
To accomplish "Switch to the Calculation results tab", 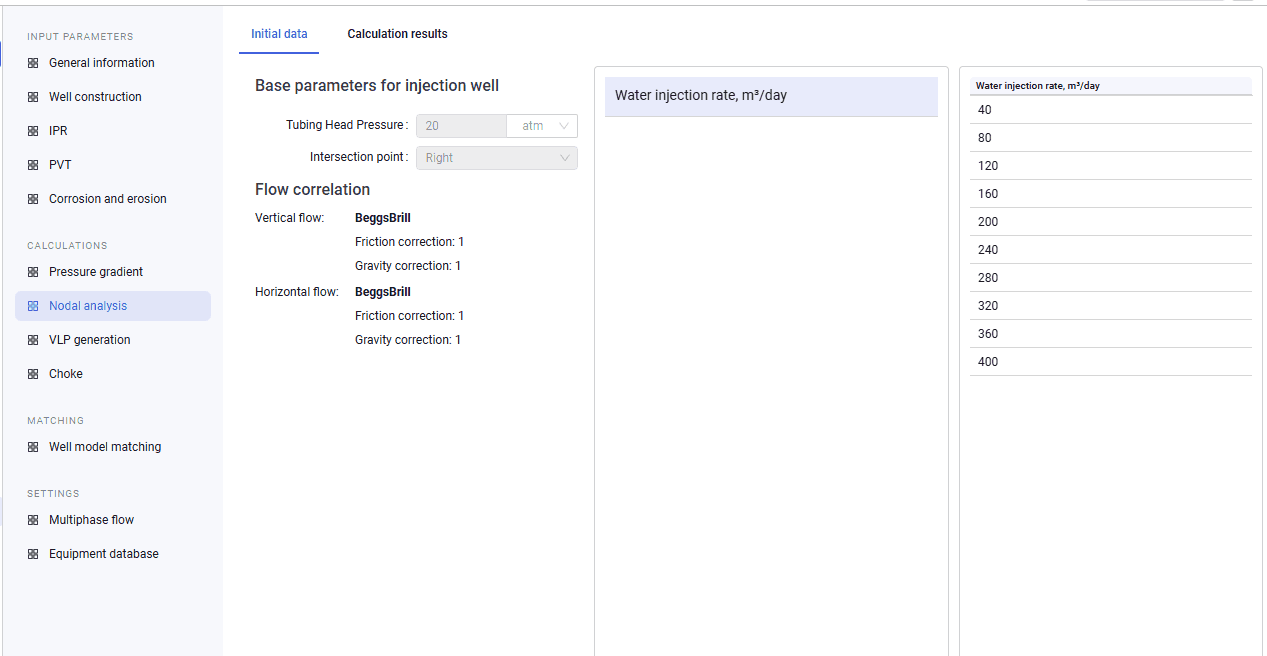I will (397, 34).
